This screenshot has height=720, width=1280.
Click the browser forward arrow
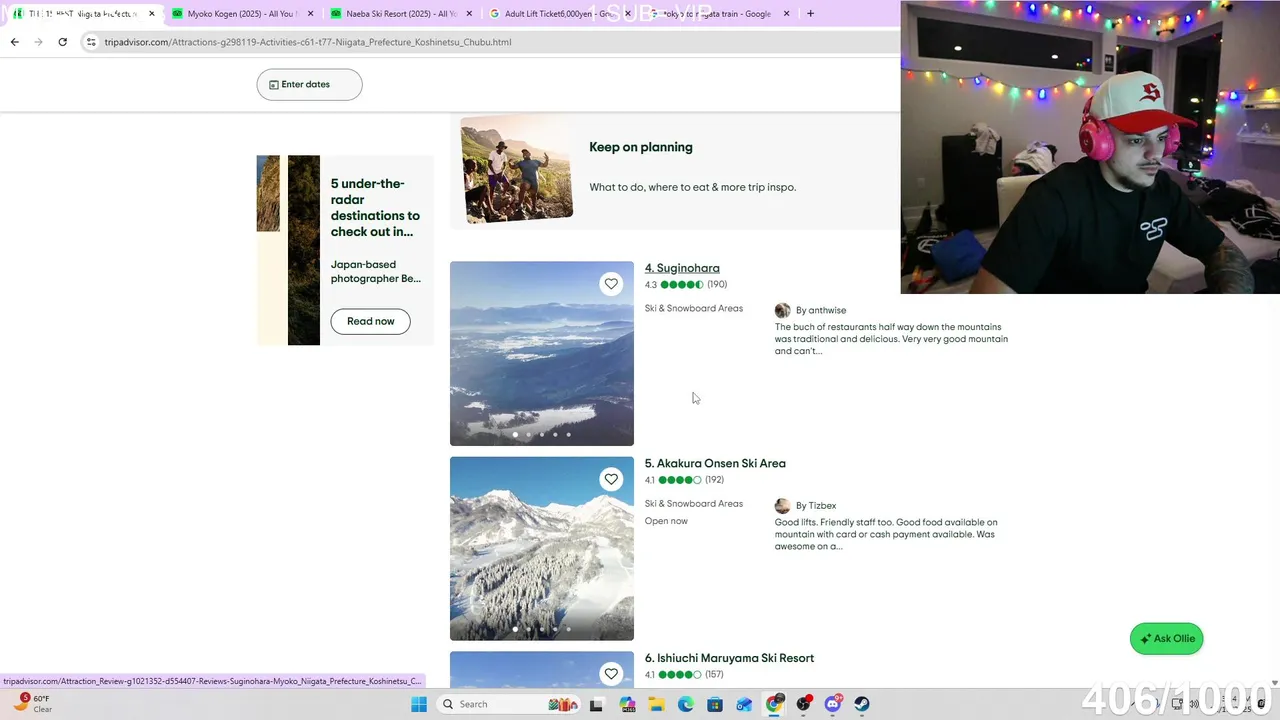tap(38, 42)
